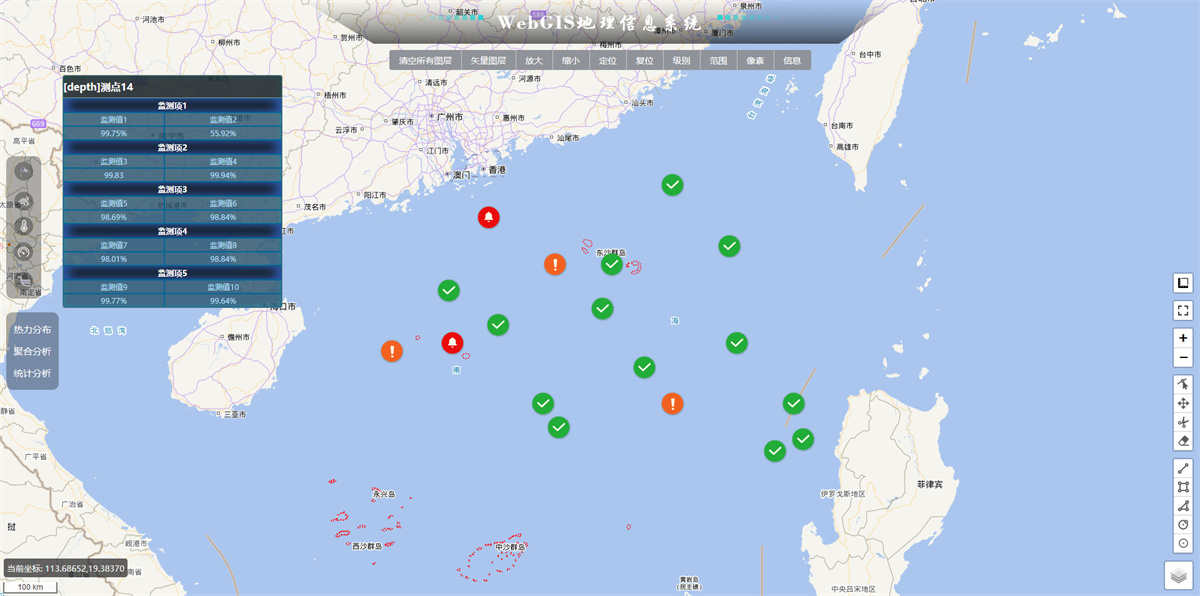The height and width of the screenshot is (596, 1200).
Task: Click orange warning marker nearest Hainan island
Action: (392, 351)
